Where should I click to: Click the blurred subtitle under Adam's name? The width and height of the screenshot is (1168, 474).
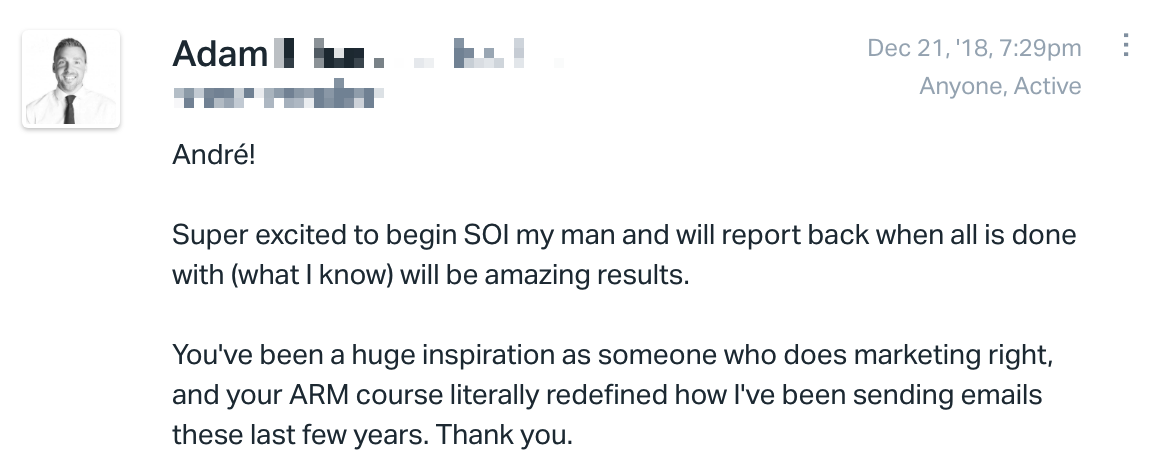click(x=278, y=97)
